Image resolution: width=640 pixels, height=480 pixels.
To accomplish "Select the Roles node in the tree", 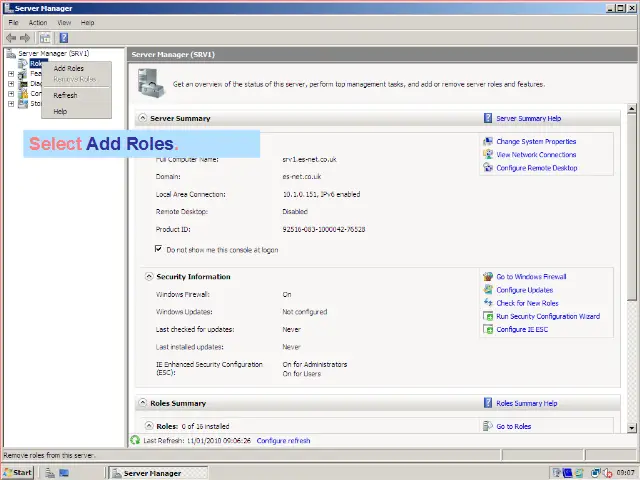I will [36, 63].
